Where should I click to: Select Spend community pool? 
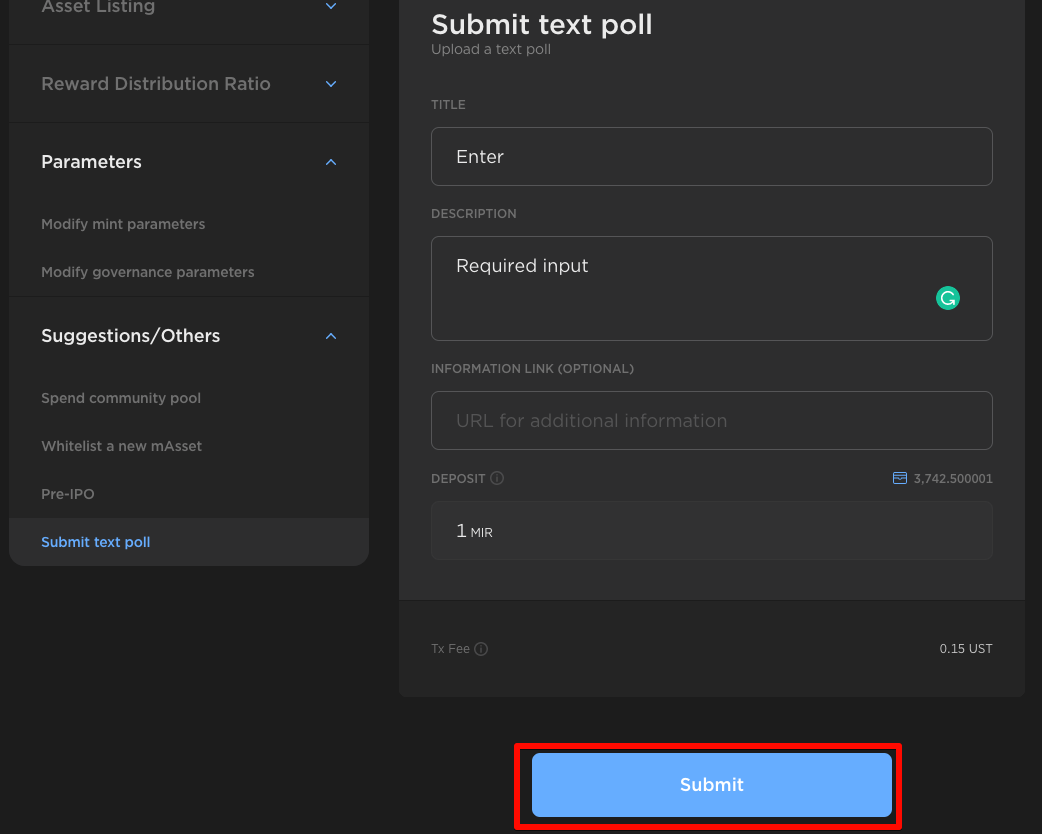(121, 398)
